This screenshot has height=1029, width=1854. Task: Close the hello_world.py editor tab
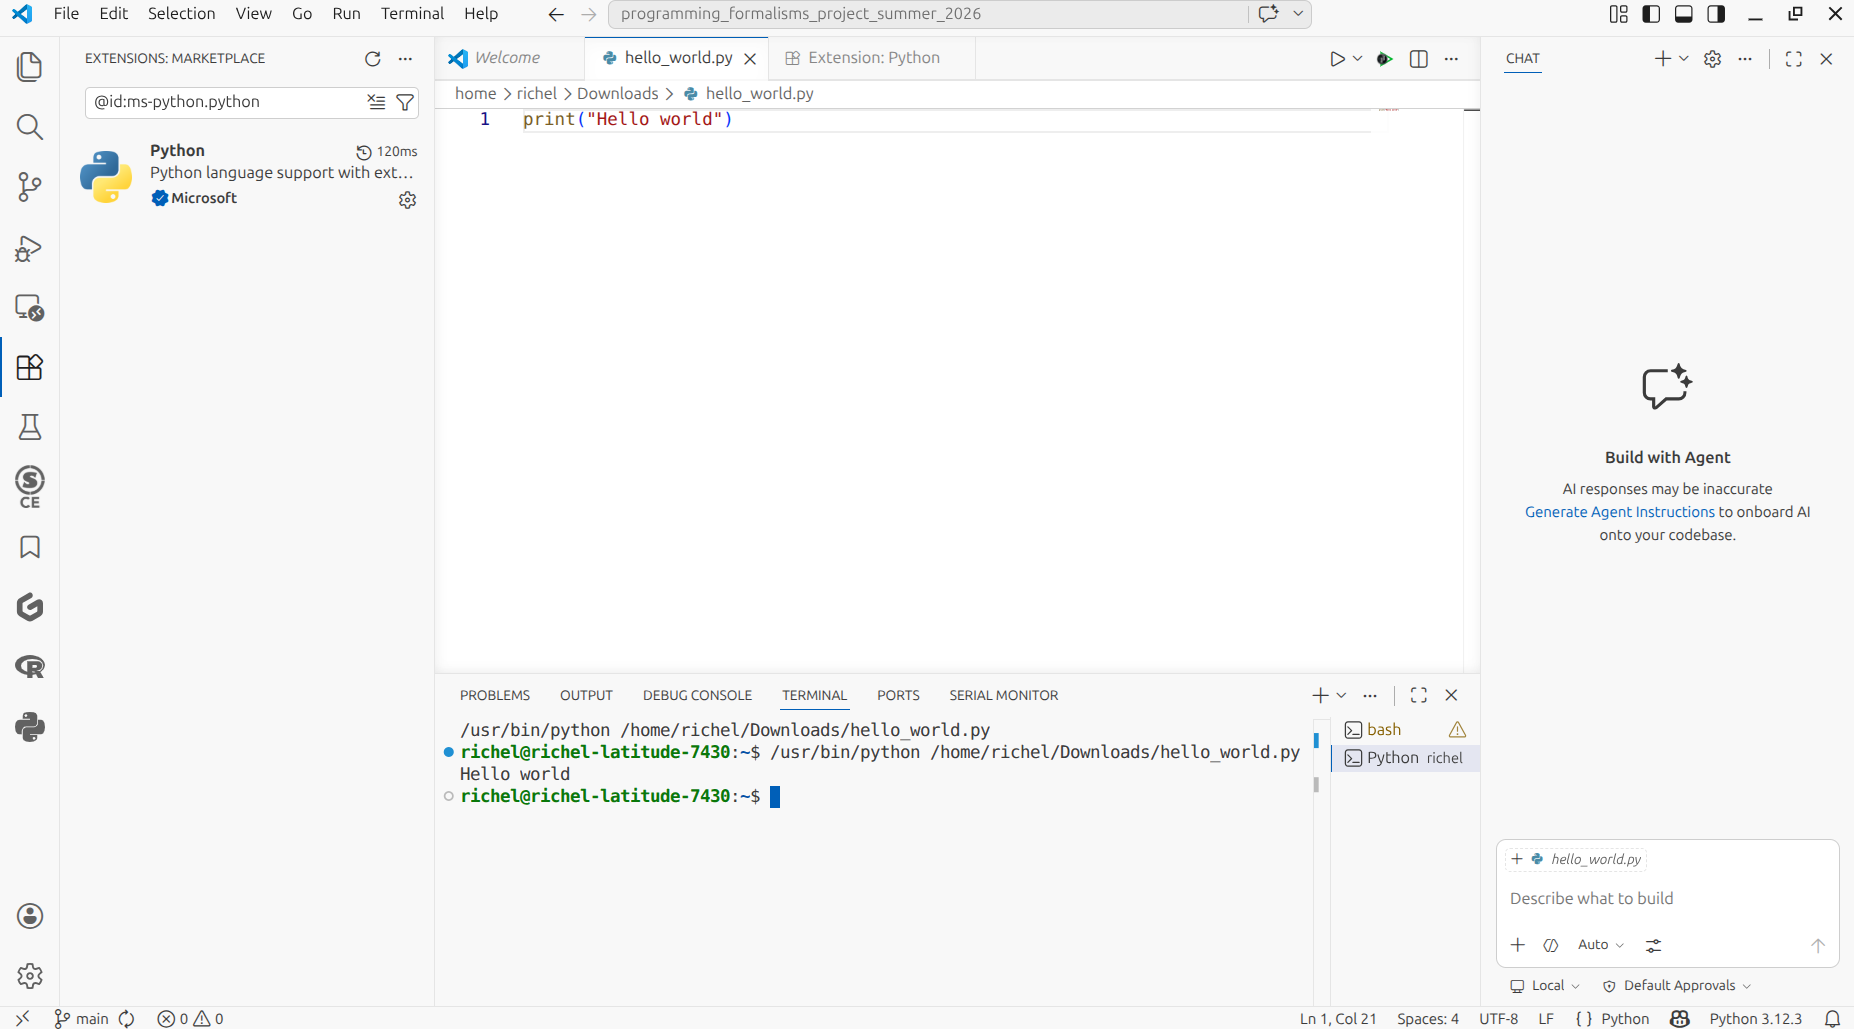tap(750, 59)
